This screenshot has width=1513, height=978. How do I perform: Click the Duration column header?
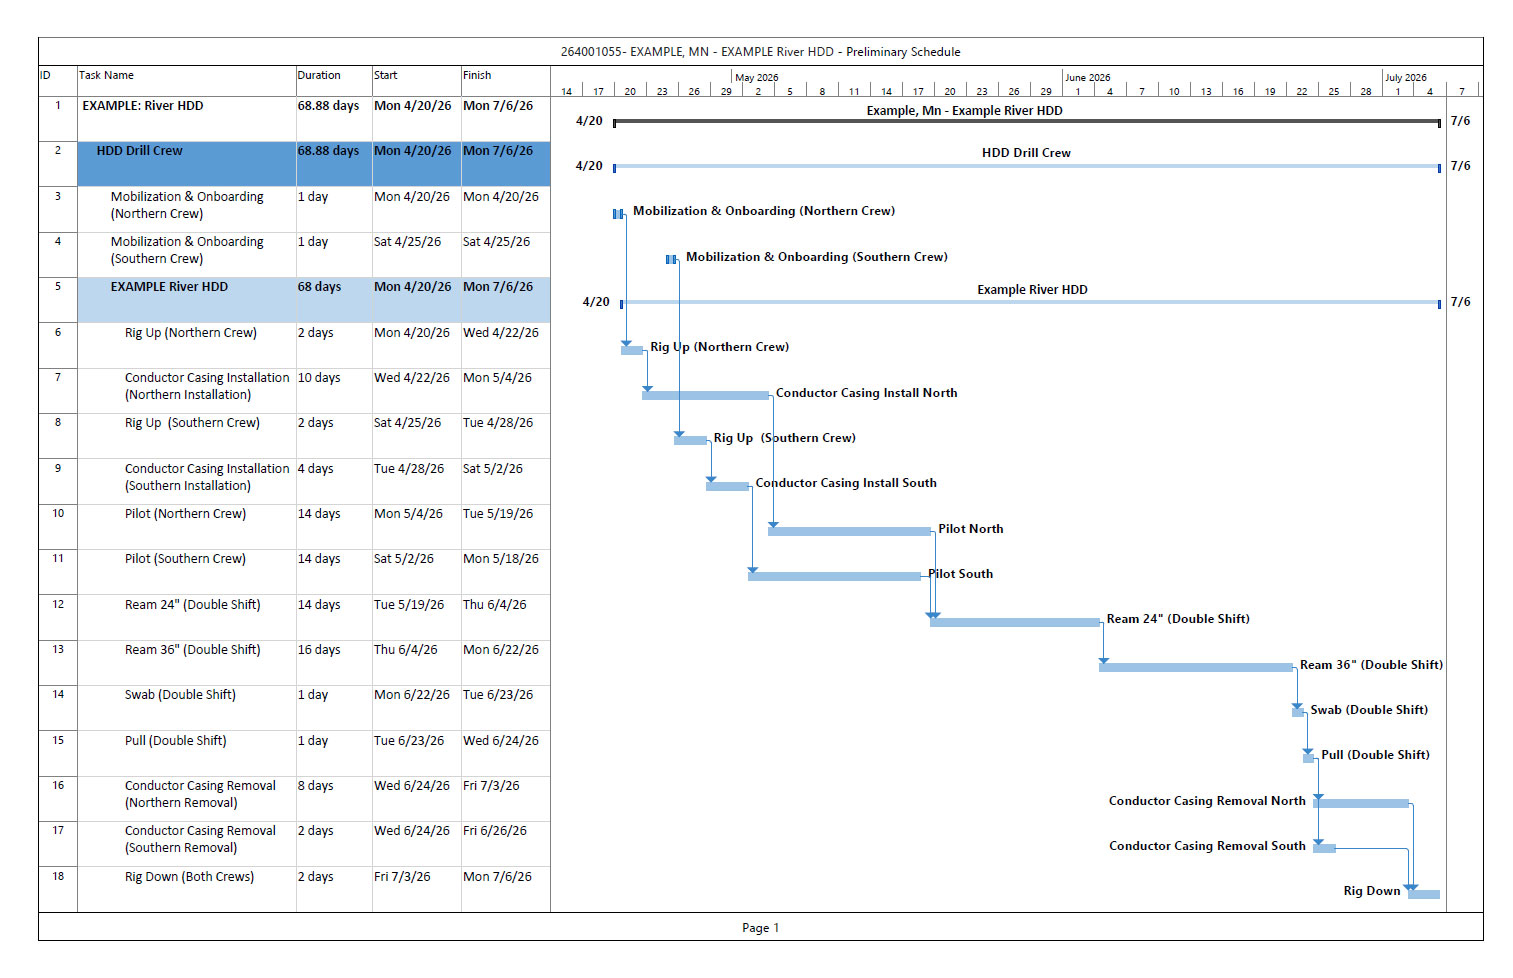[x=319, y=75]
